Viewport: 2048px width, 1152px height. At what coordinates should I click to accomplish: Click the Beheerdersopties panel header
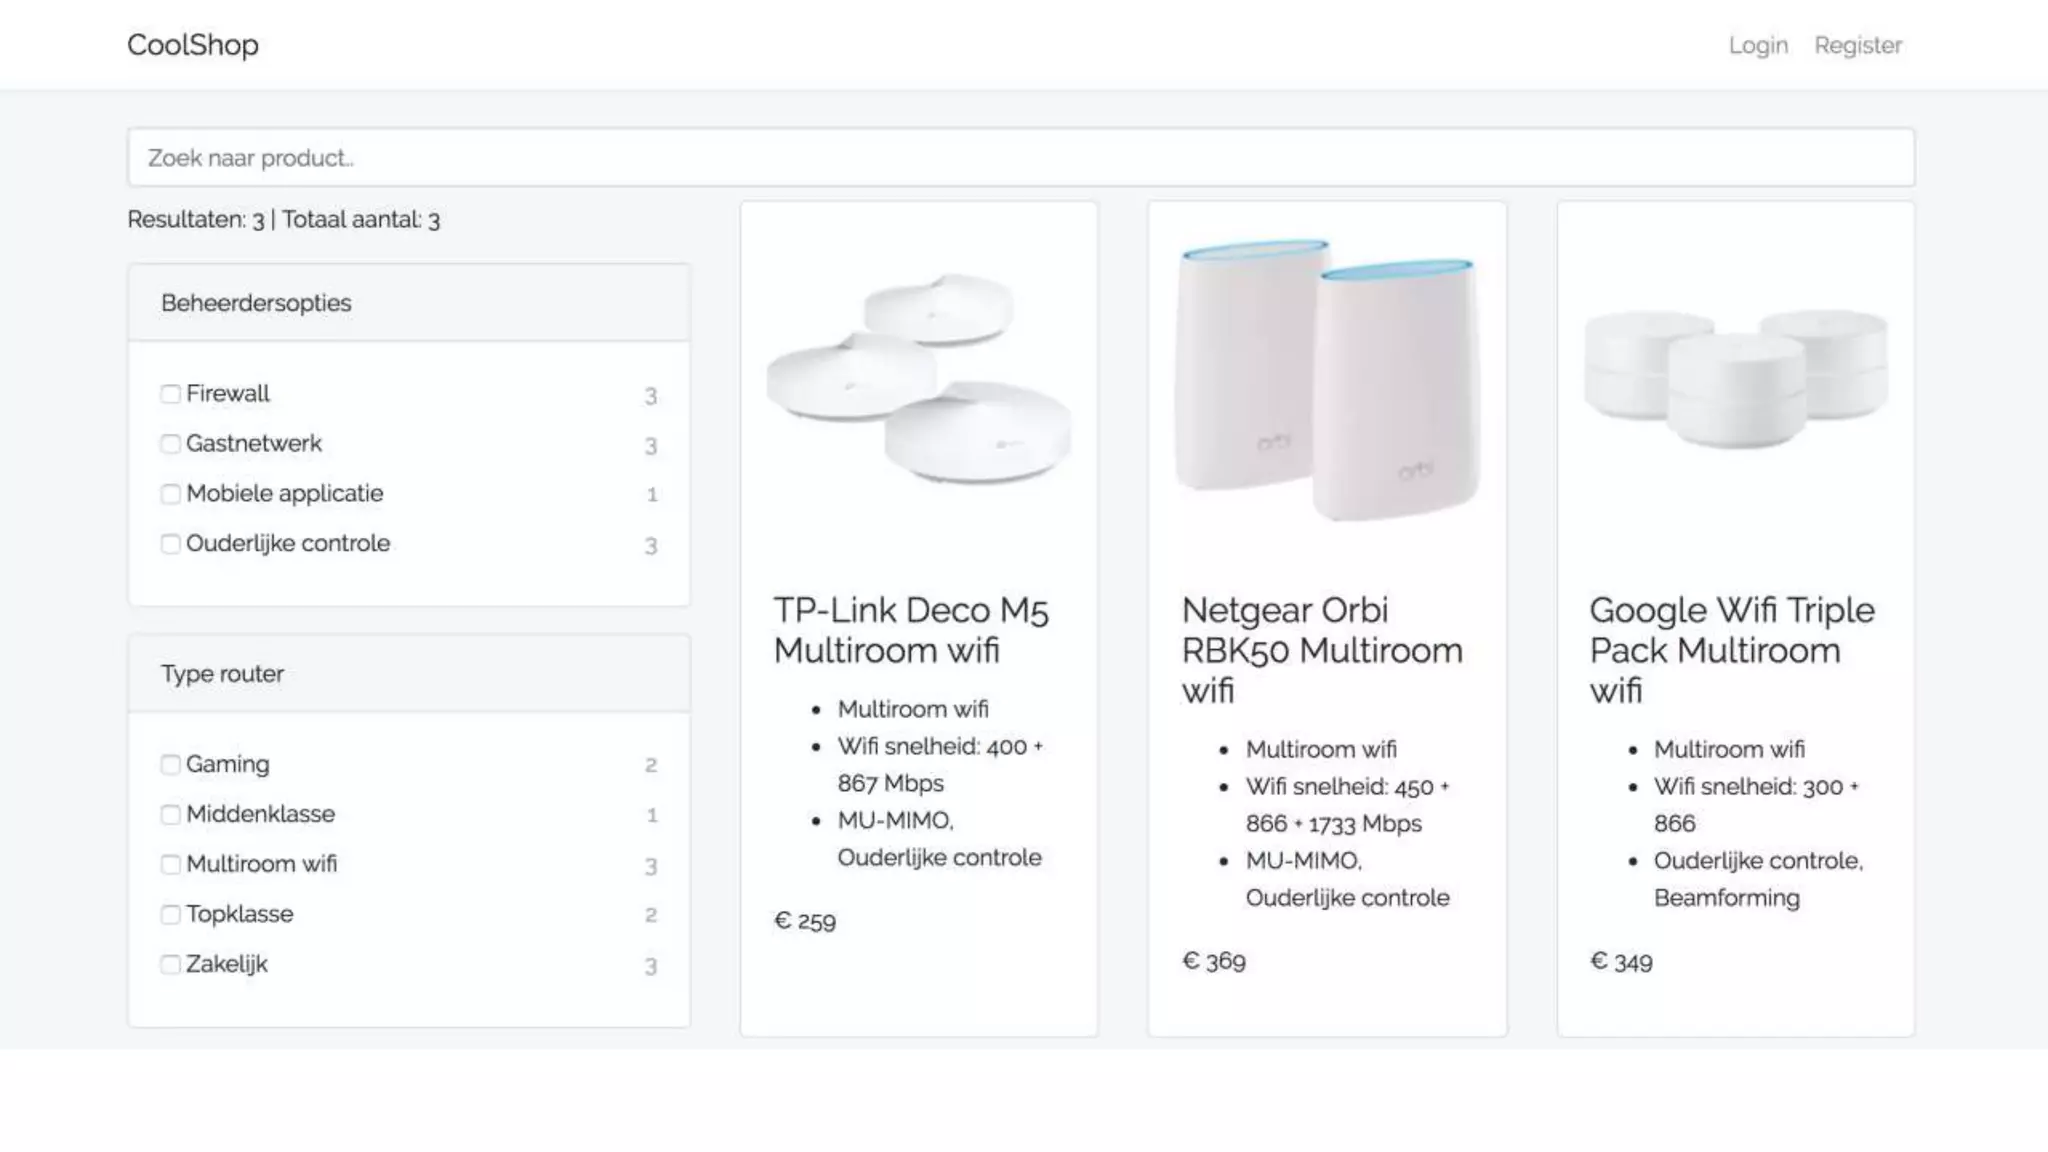tap(408, 303)
